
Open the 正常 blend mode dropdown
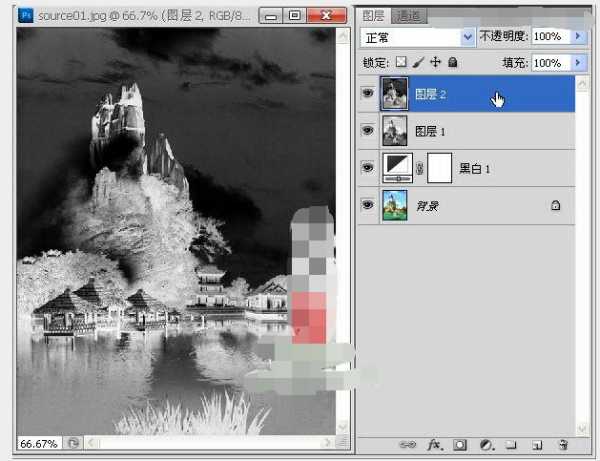[x=417, y=37]
